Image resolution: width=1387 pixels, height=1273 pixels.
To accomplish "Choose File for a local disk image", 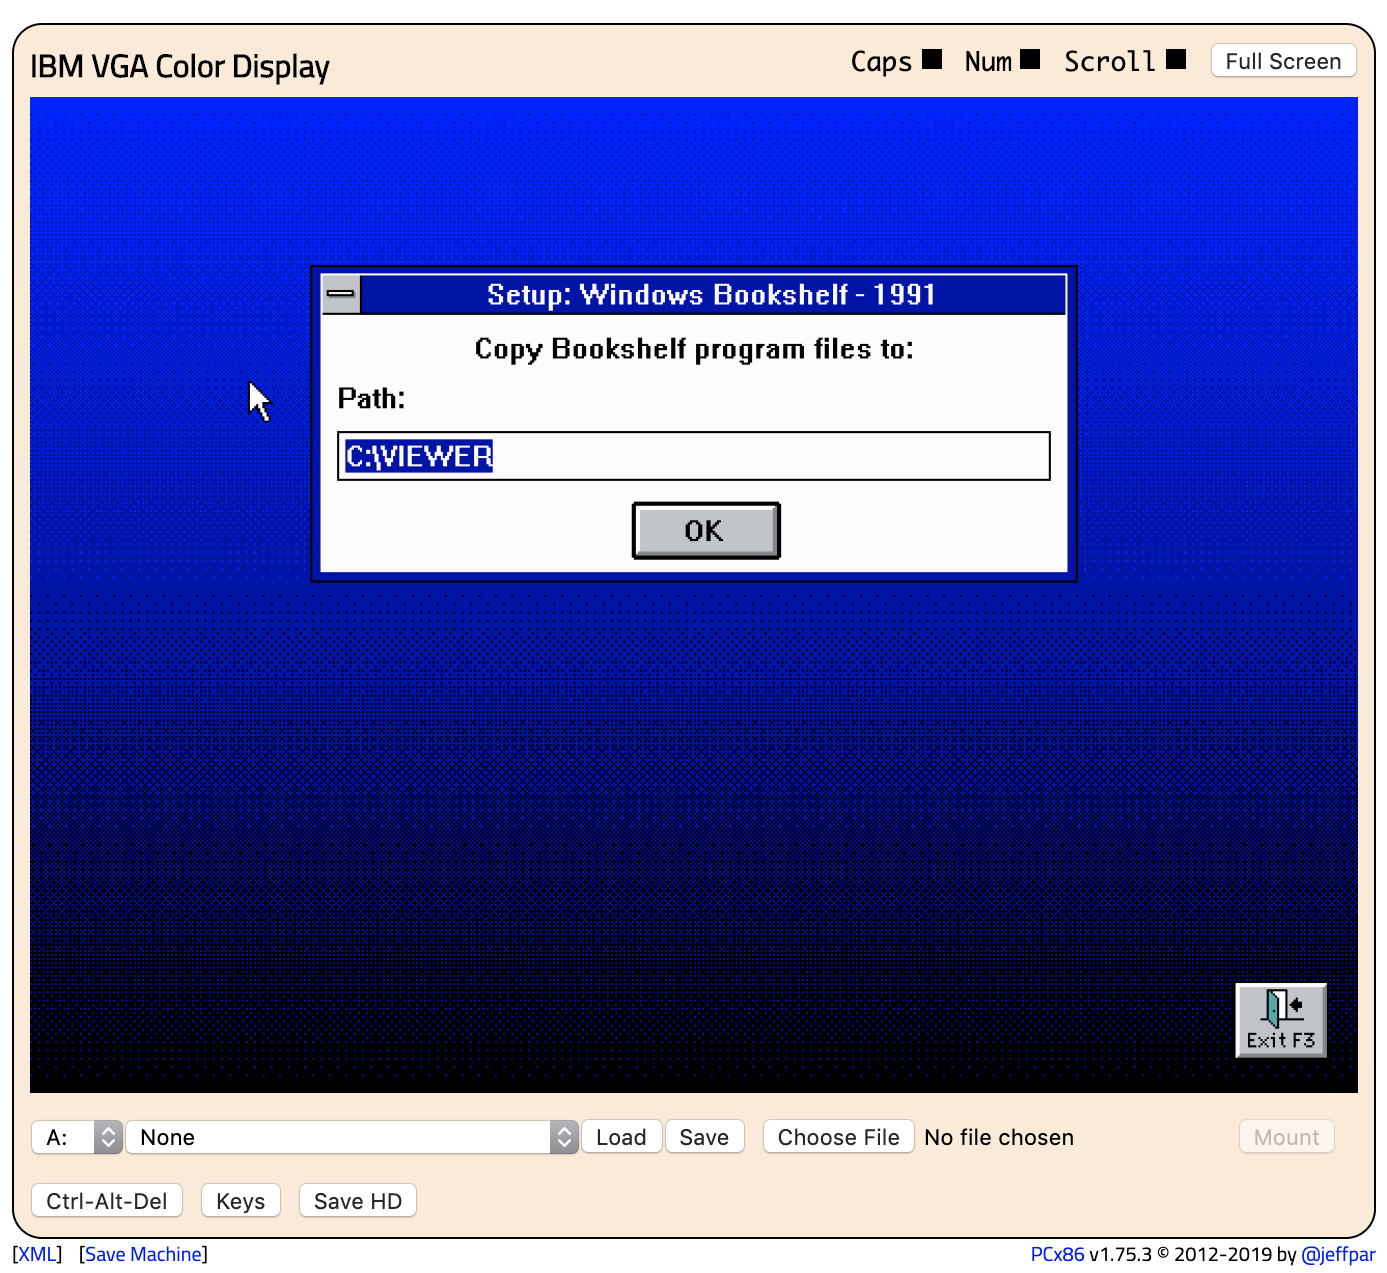I will (x=838, y=1137).
